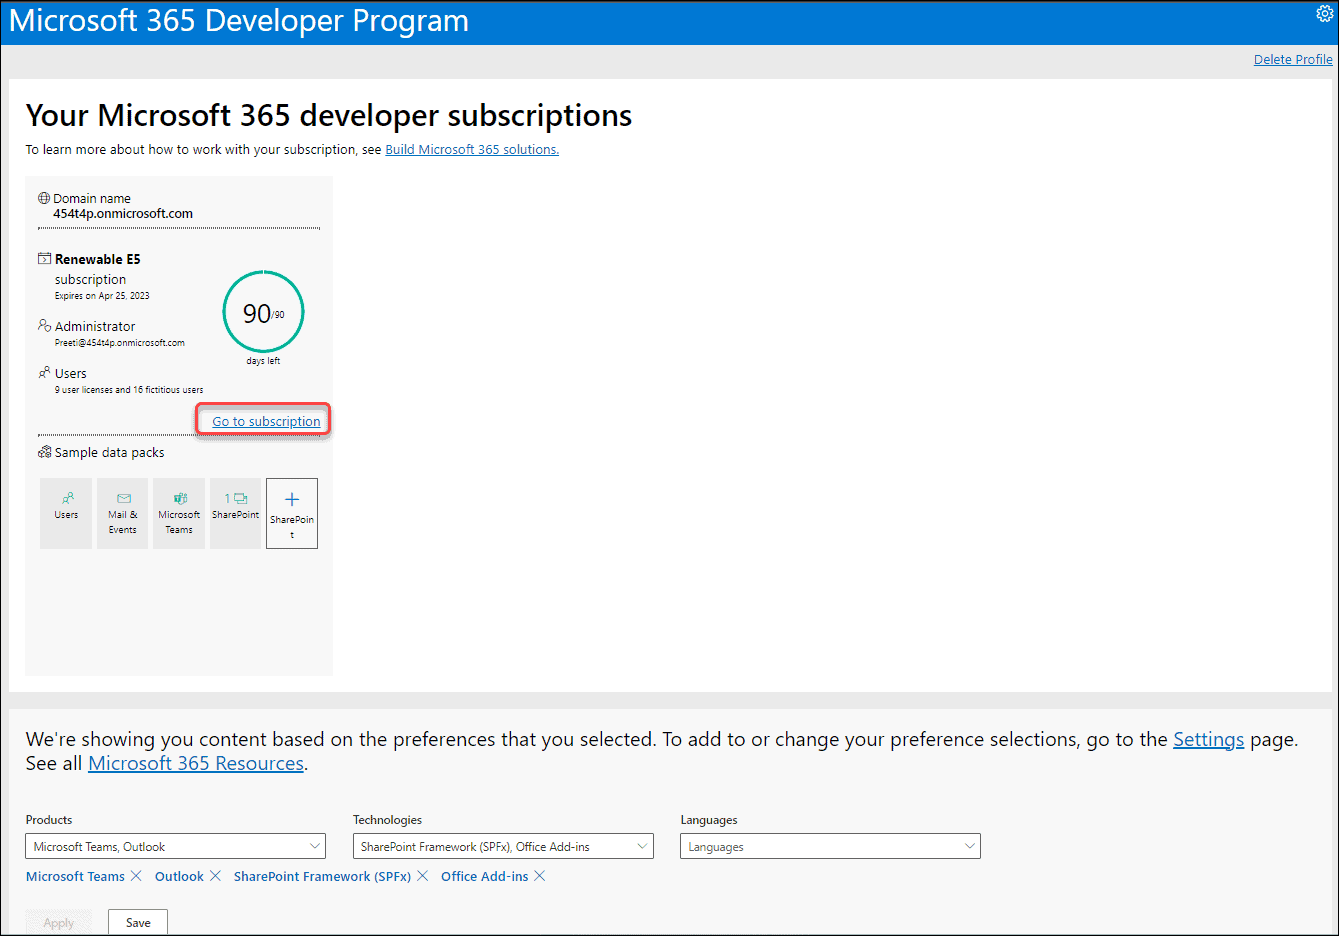Open the Settings page link
The height and width of the screenshot is (936, 1339).
pyautogui.click(x=1208, y=739)
